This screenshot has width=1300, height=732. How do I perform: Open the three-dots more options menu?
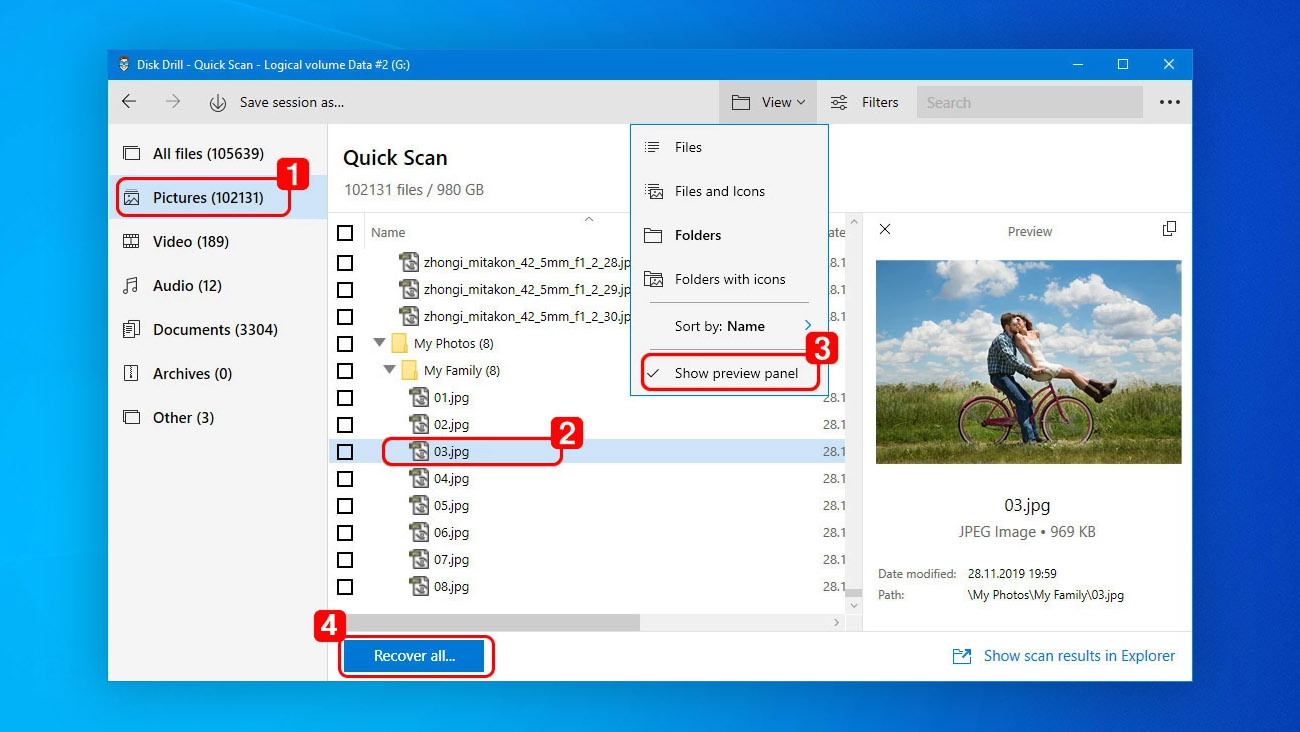pyautogui.click(x=1169, y=102)
